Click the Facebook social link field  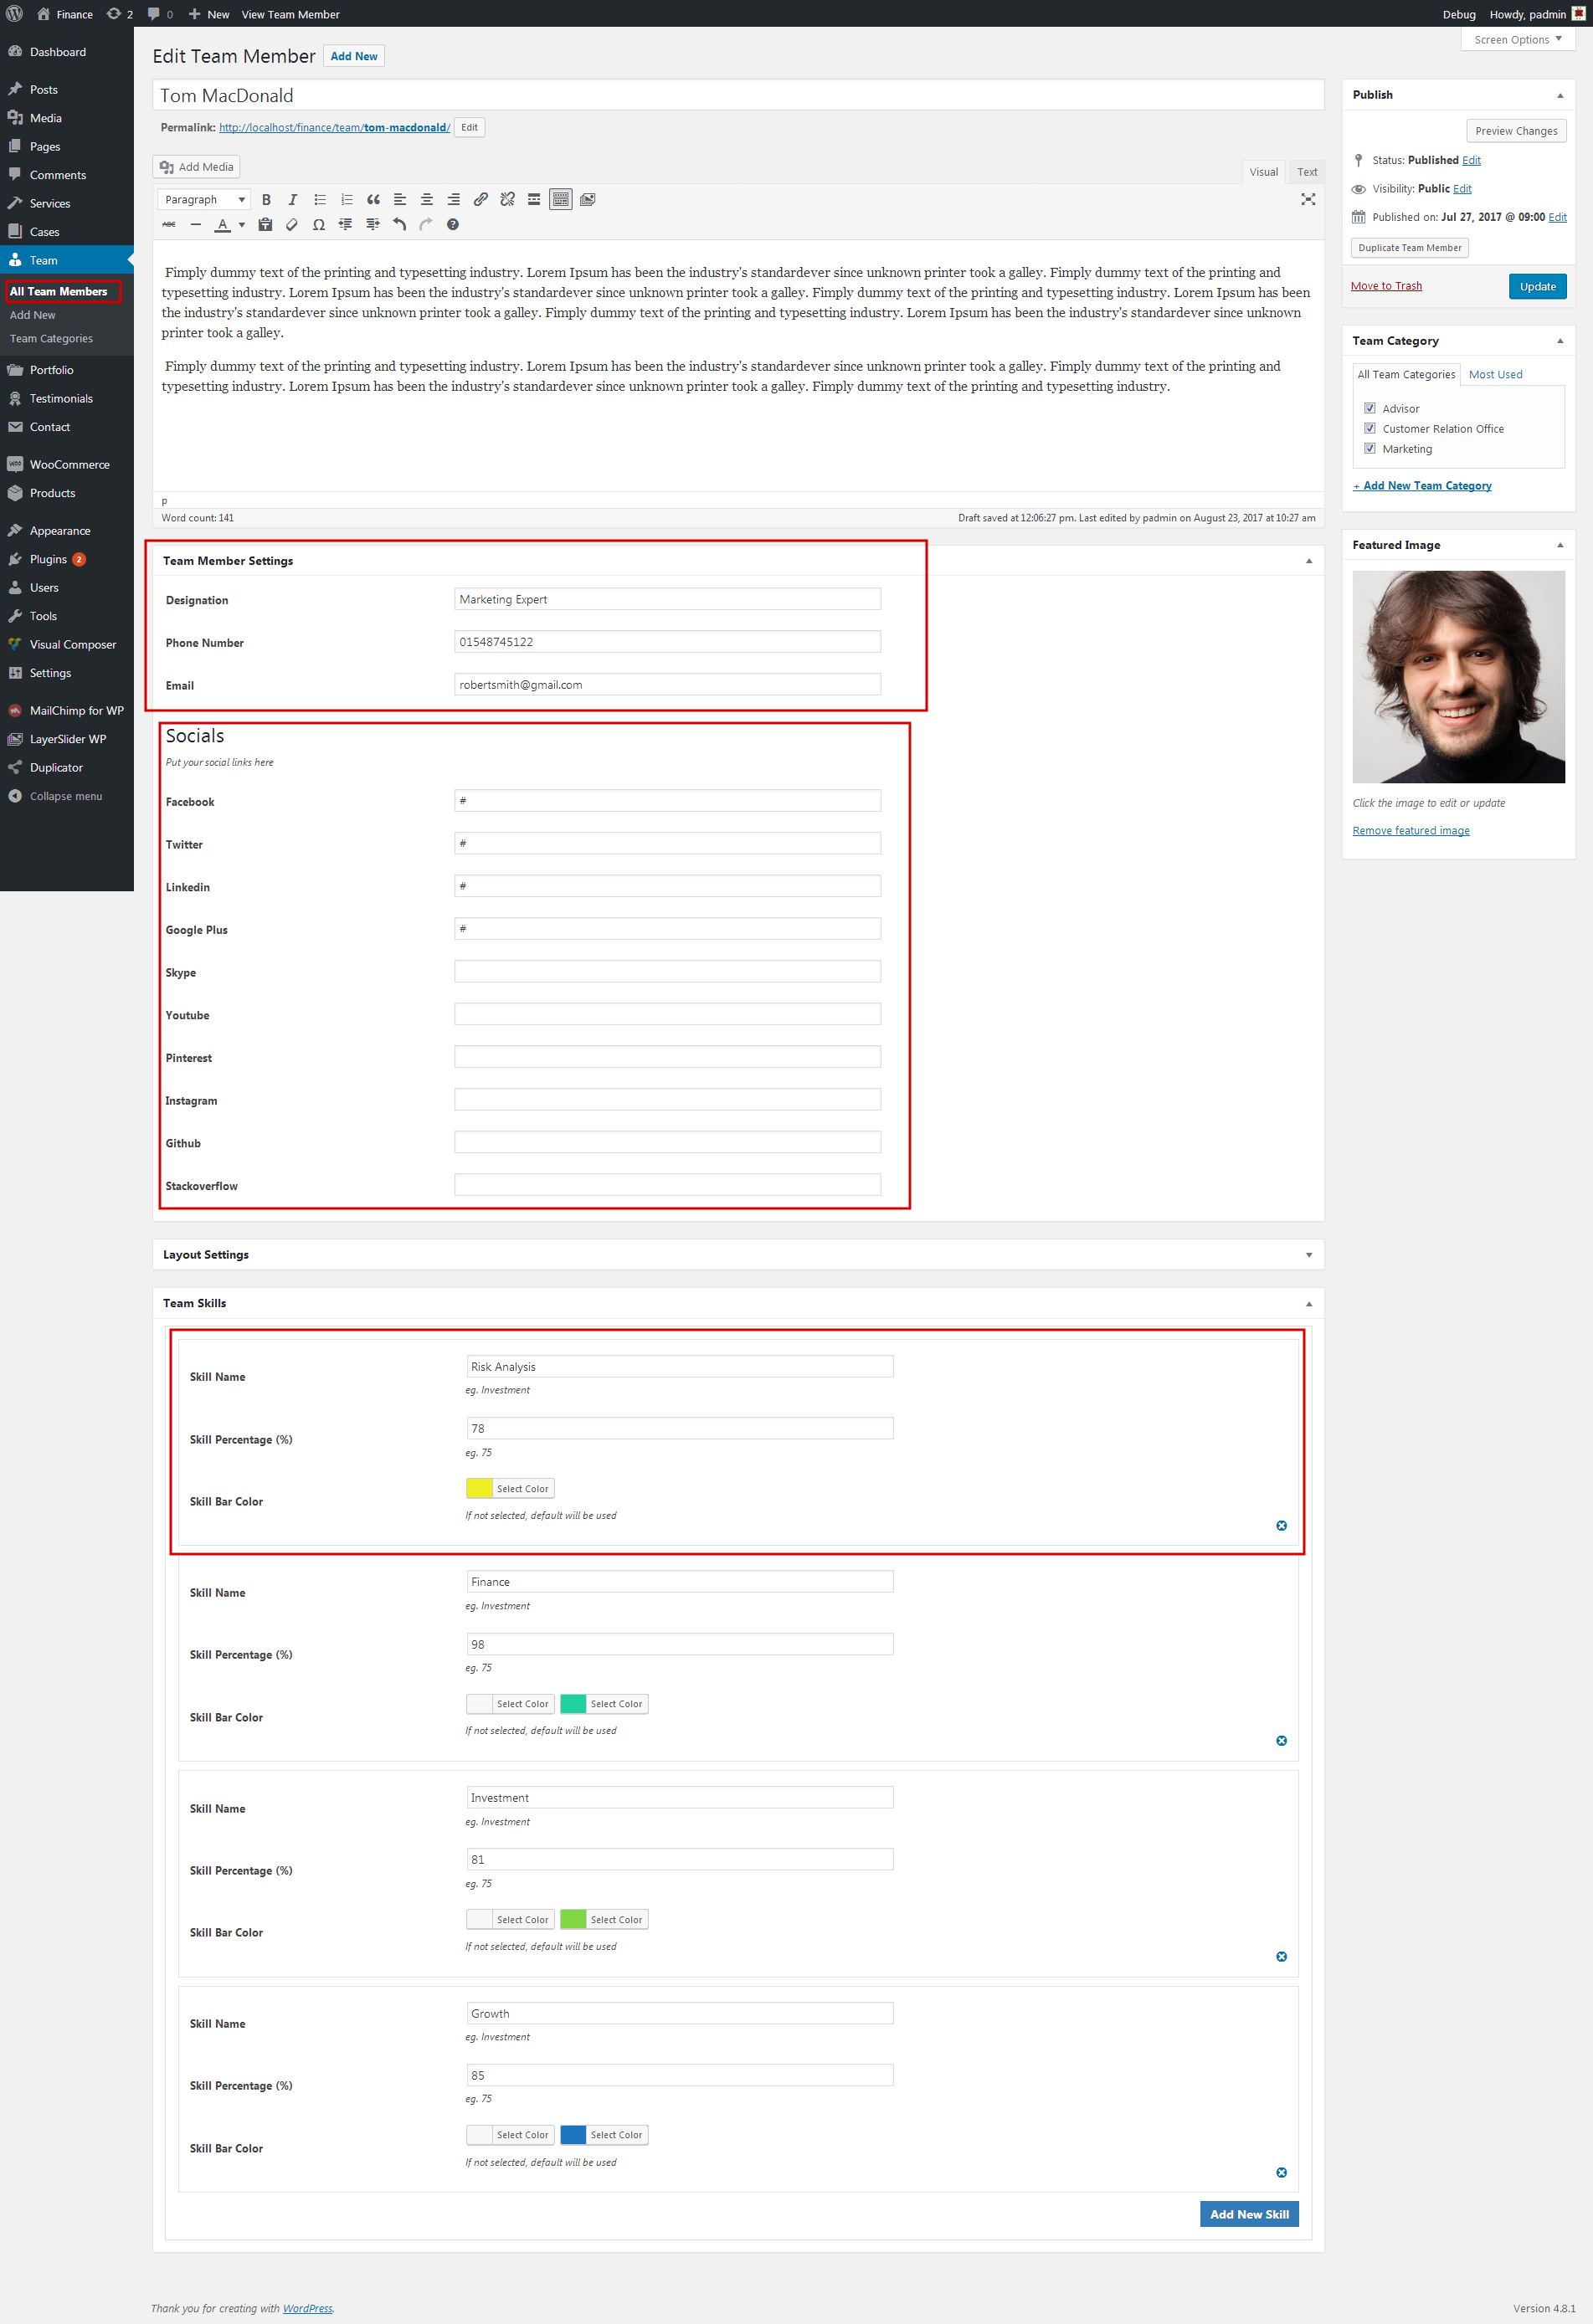[x=668, y=801]
